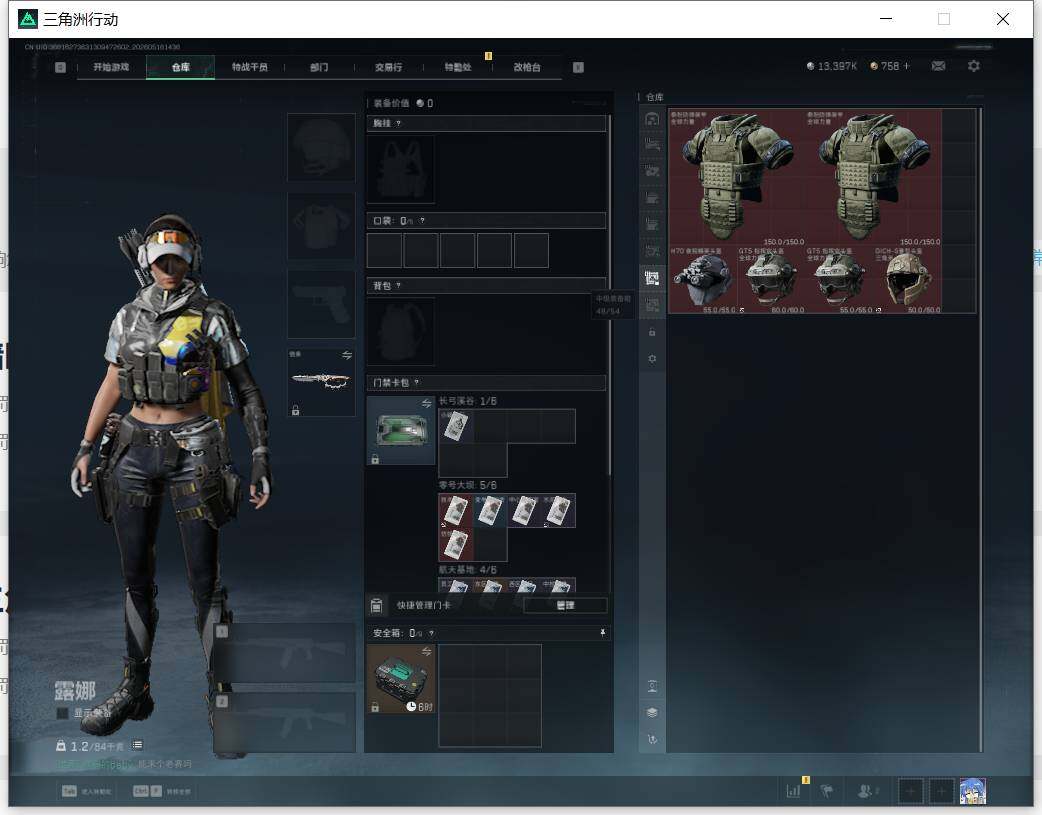Open game settings gear in top bar
The height and width of the screenshot is (815, 1042).
tap(974, 66)
